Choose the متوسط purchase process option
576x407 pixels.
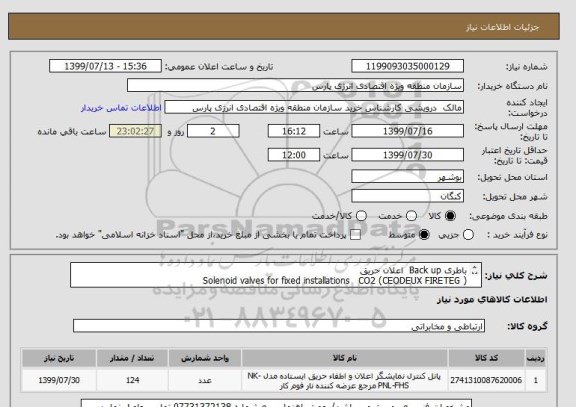[x=424, y=235]
